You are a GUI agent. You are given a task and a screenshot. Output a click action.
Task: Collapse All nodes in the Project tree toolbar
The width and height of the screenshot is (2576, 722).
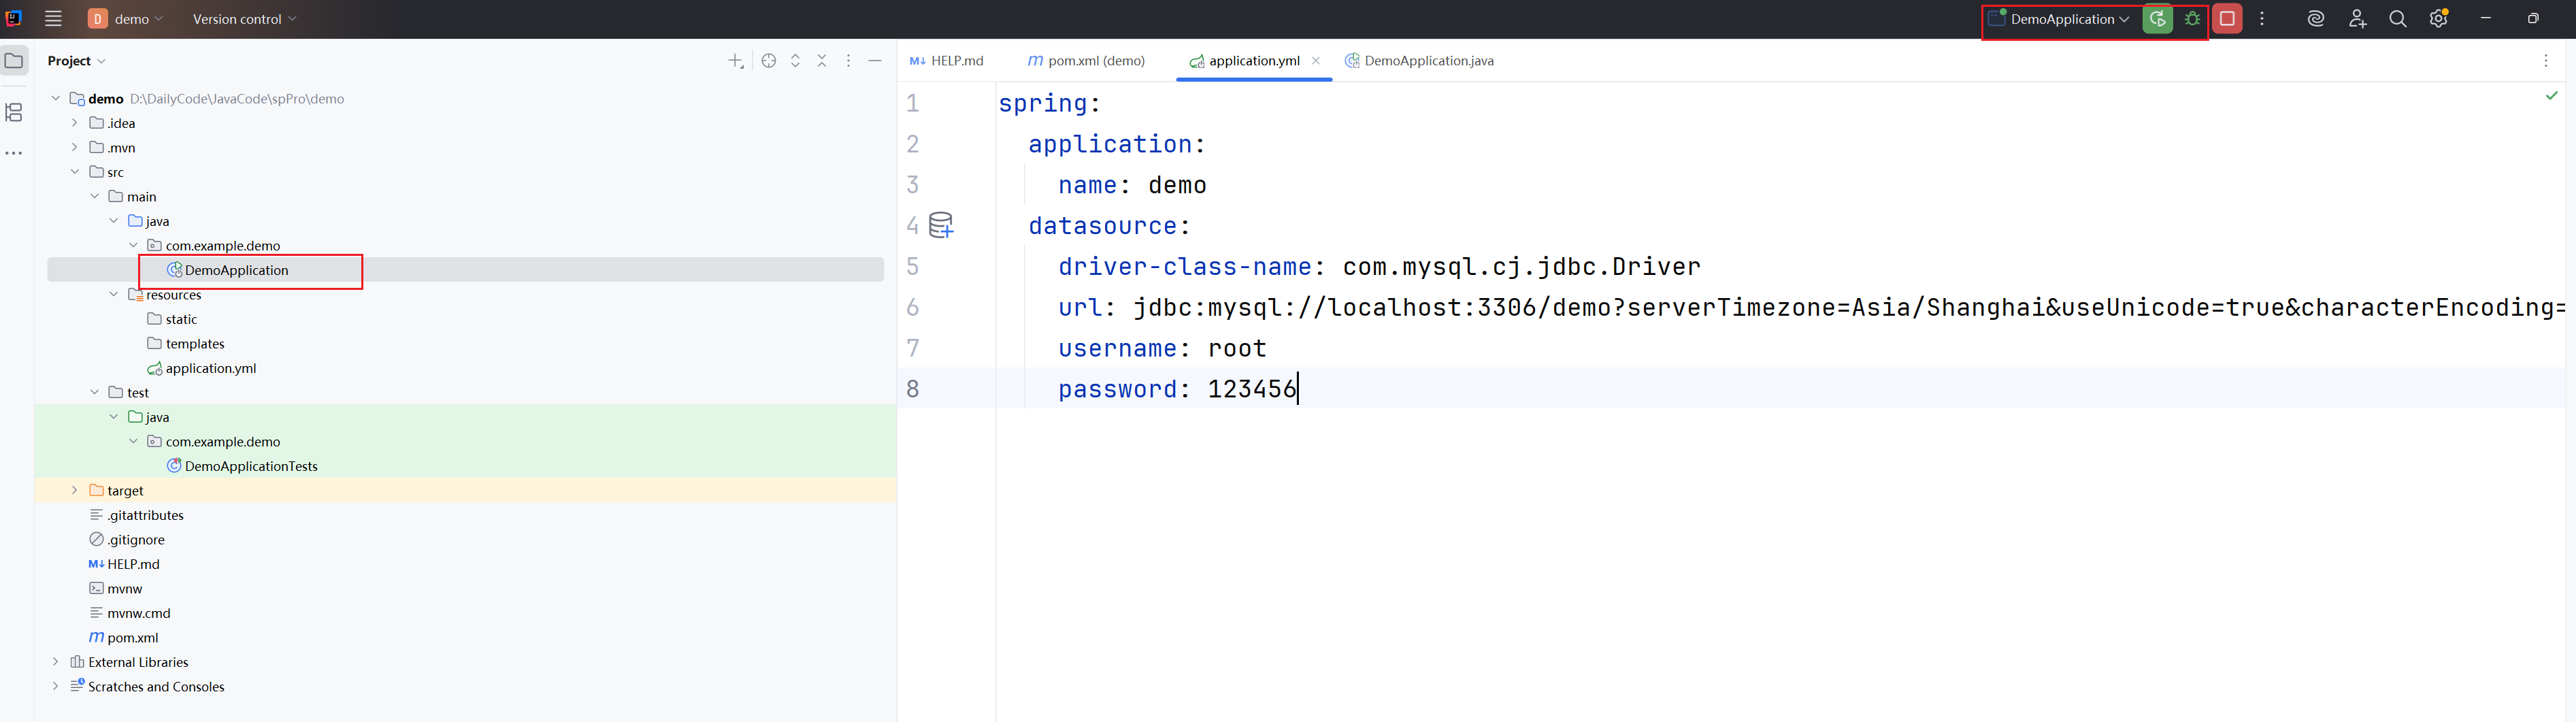click(x=822, y=60)
